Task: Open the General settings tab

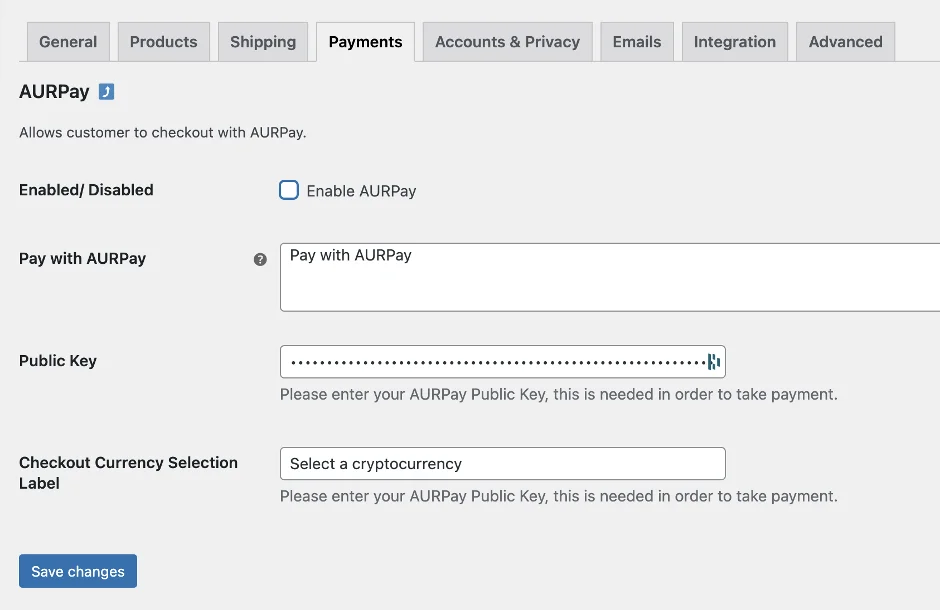Action: (68, 42)
